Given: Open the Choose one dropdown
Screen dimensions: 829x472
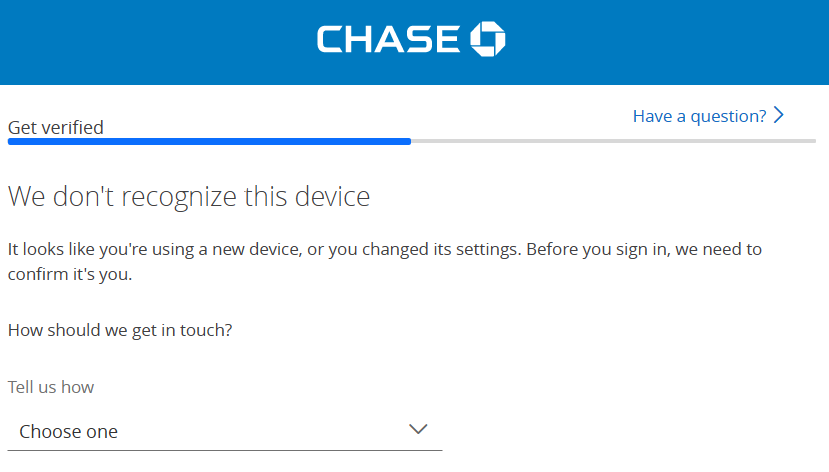Looking at the screenshot, I should coord(225,431).
